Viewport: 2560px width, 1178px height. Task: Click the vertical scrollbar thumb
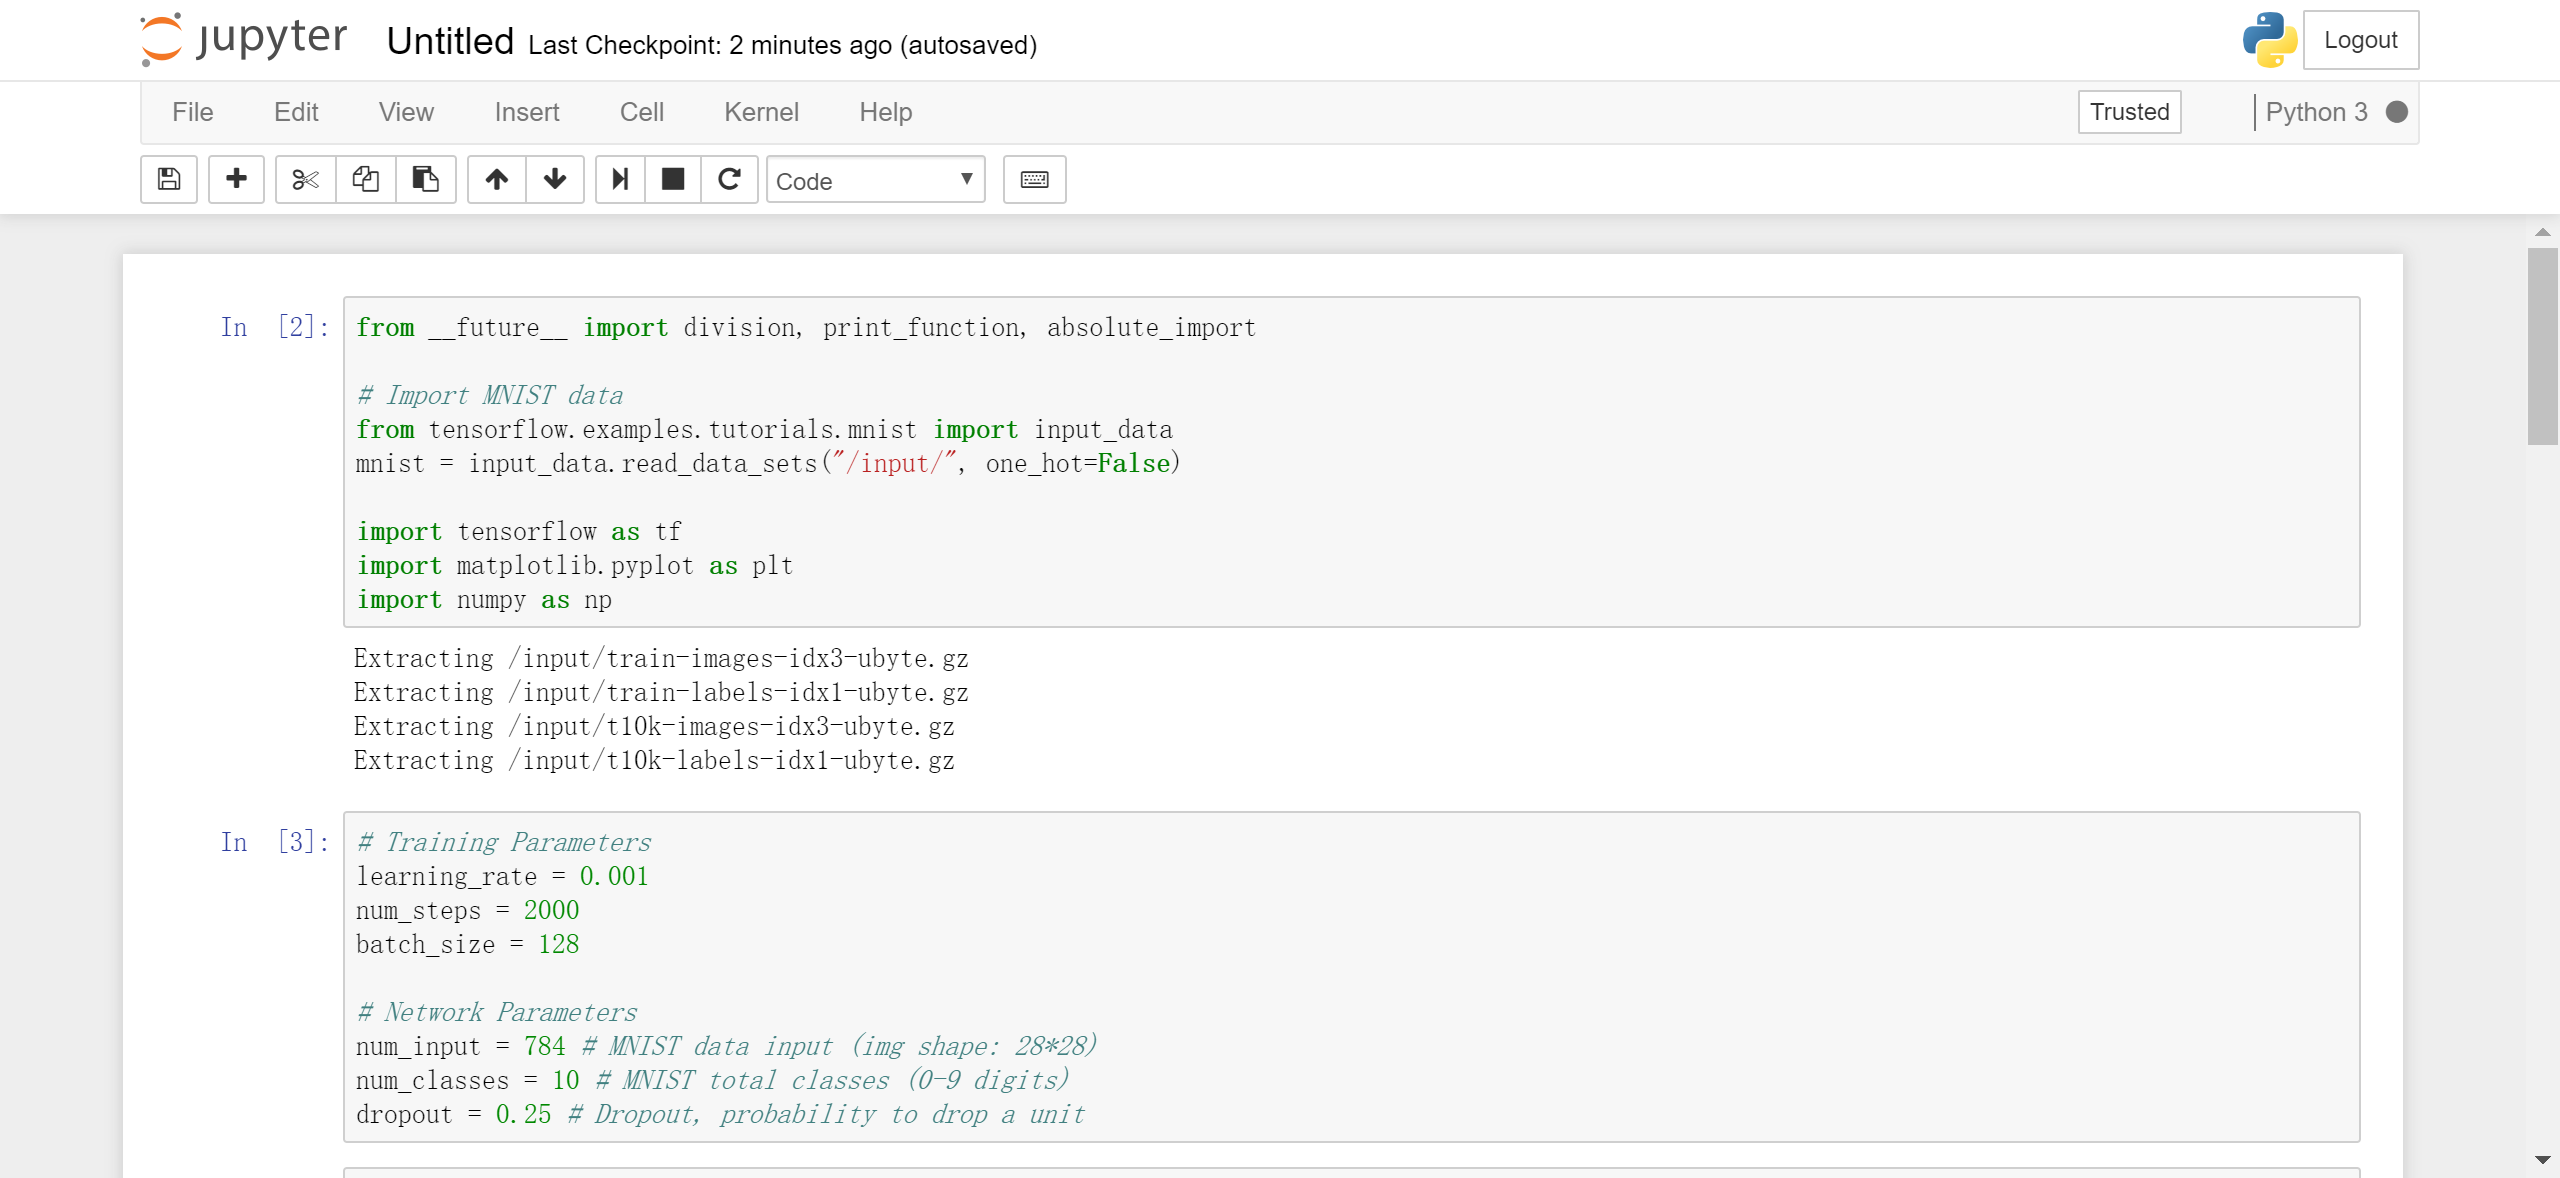point(2542,345)
